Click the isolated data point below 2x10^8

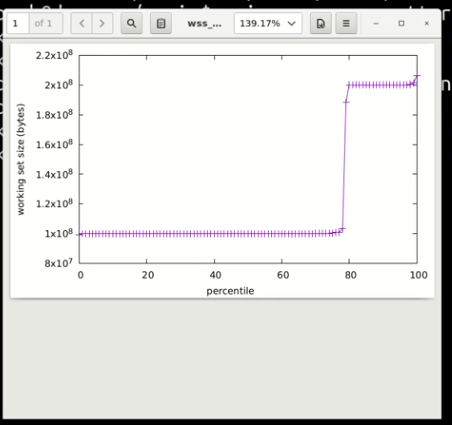(346, 102)
